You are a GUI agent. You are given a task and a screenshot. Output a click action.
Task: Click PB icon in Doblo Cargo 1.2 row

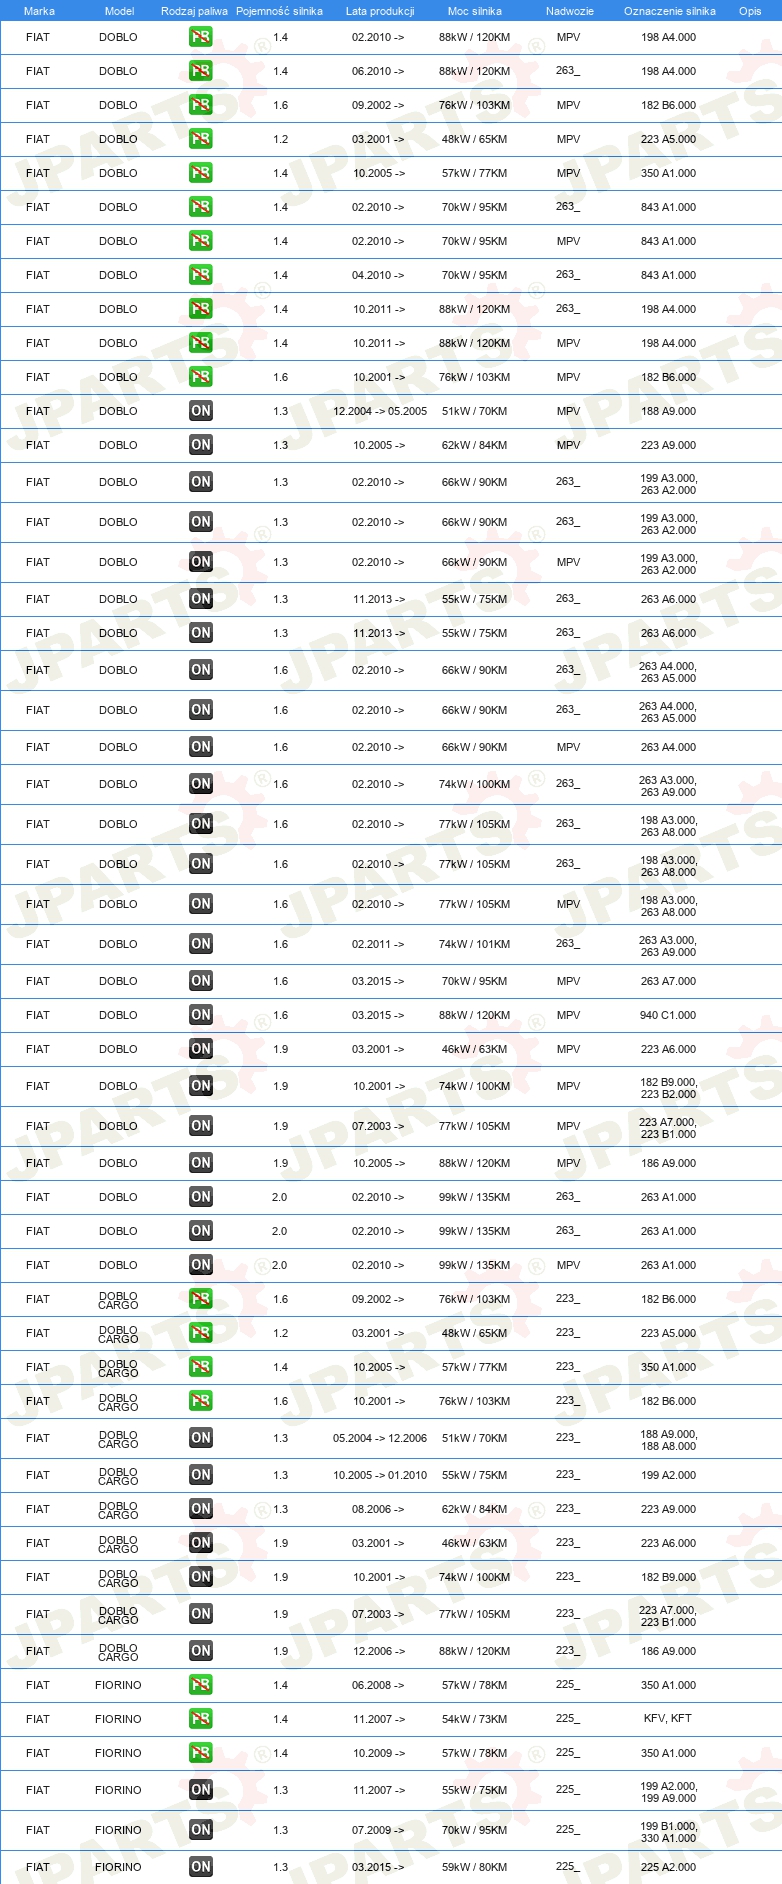201,1333
